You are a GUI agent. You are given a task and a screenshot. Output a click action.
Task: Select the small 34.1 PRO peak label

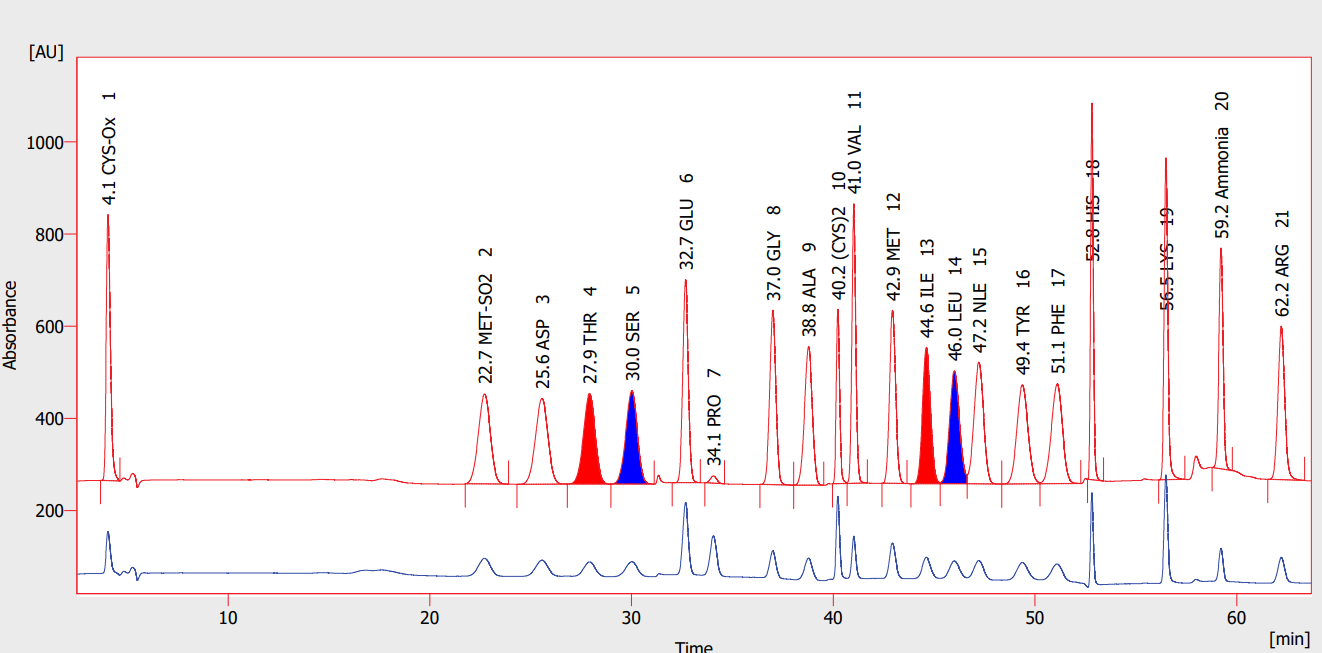point(714,417)
